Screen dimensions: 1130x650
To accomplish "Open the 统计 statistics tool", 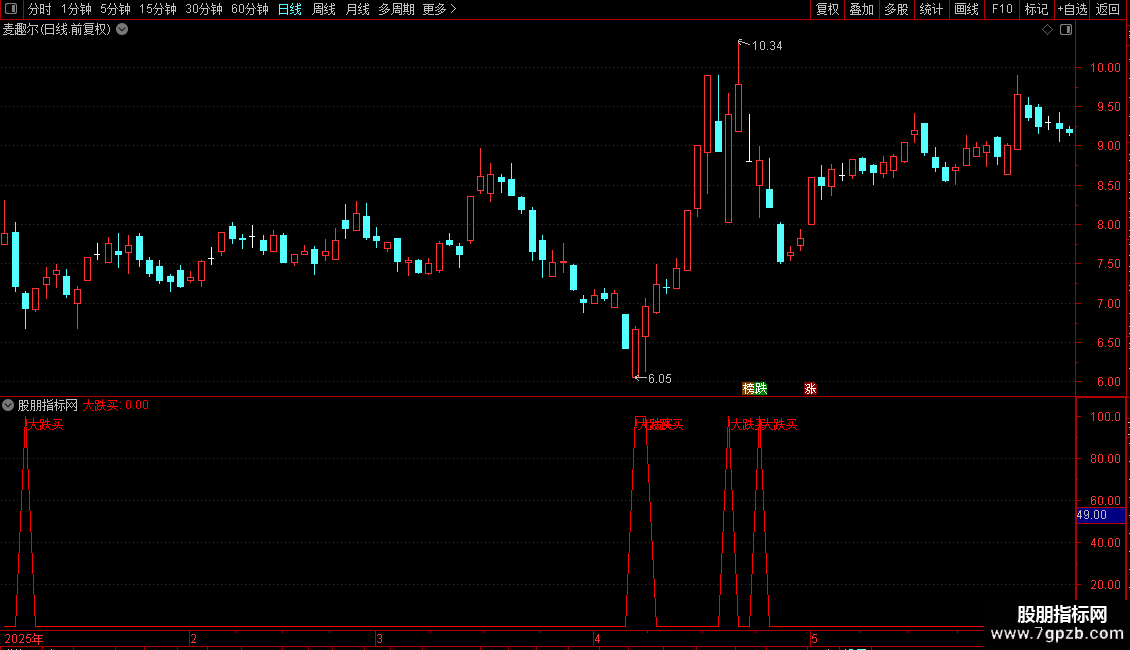I will 931,9.
